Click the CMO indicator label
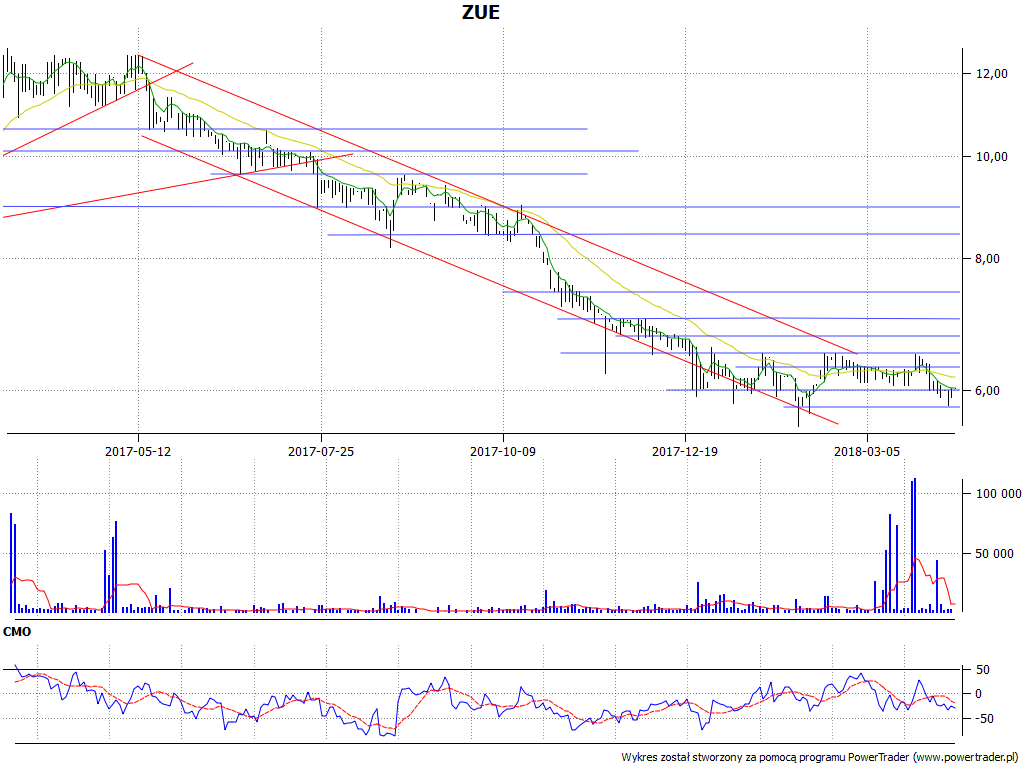Image resolution: width=1024 pixels, height=768 pixels. tap(17, 632)
